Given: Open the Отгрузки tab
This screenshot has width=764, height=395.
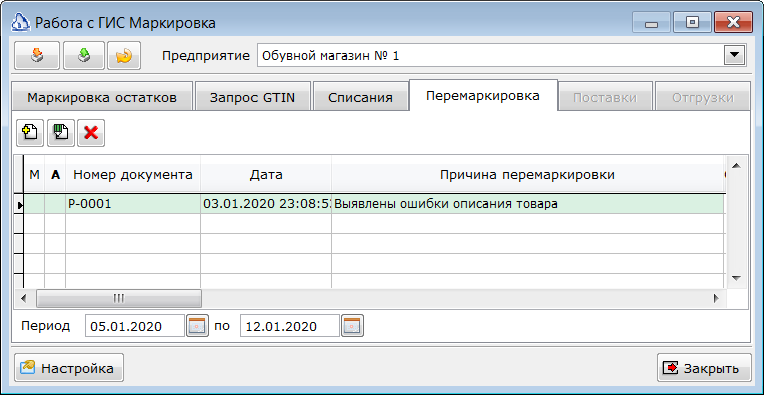Looking at the screenshot, I should tap(703, 97).
